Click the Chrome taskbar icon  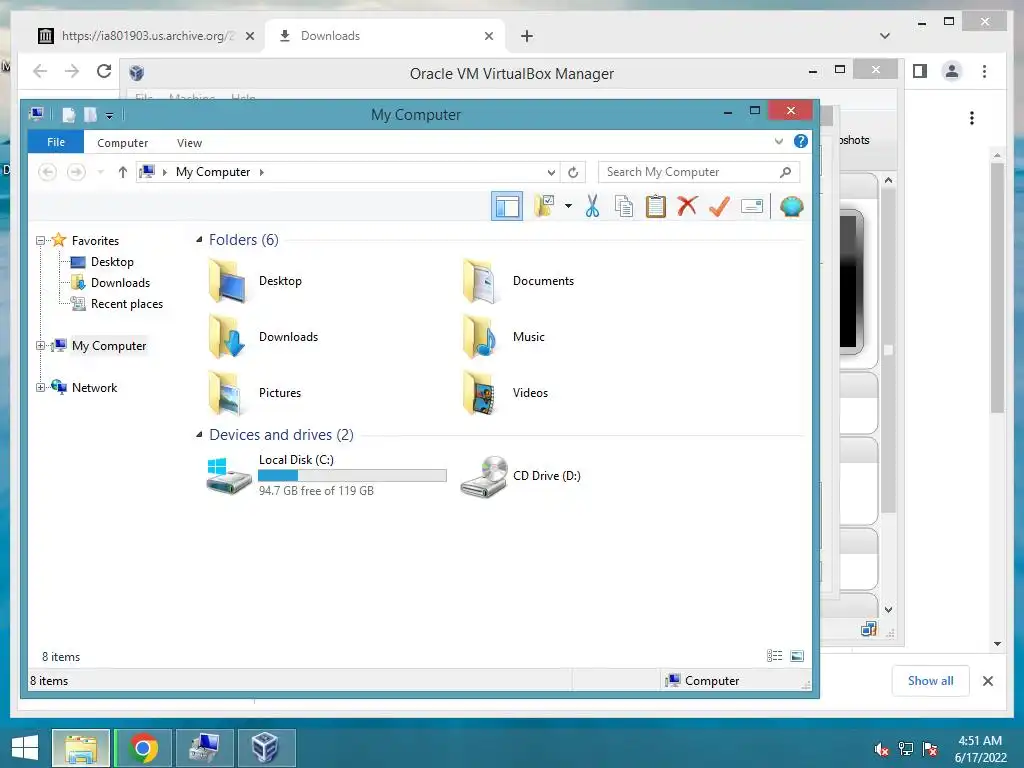[x=143, y=748]
